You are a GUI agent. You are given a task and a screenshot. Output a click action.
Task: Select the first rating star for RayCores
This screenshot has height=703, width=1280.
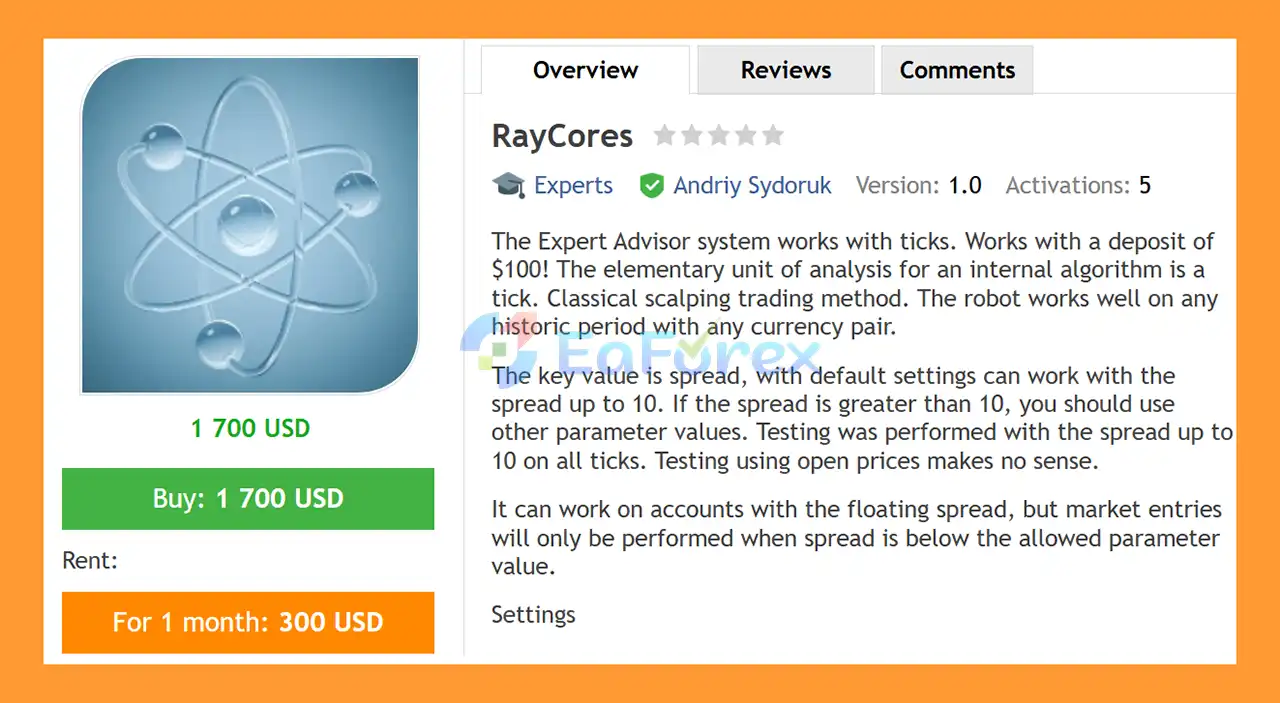pyautogui.click(x=665, y=135)
